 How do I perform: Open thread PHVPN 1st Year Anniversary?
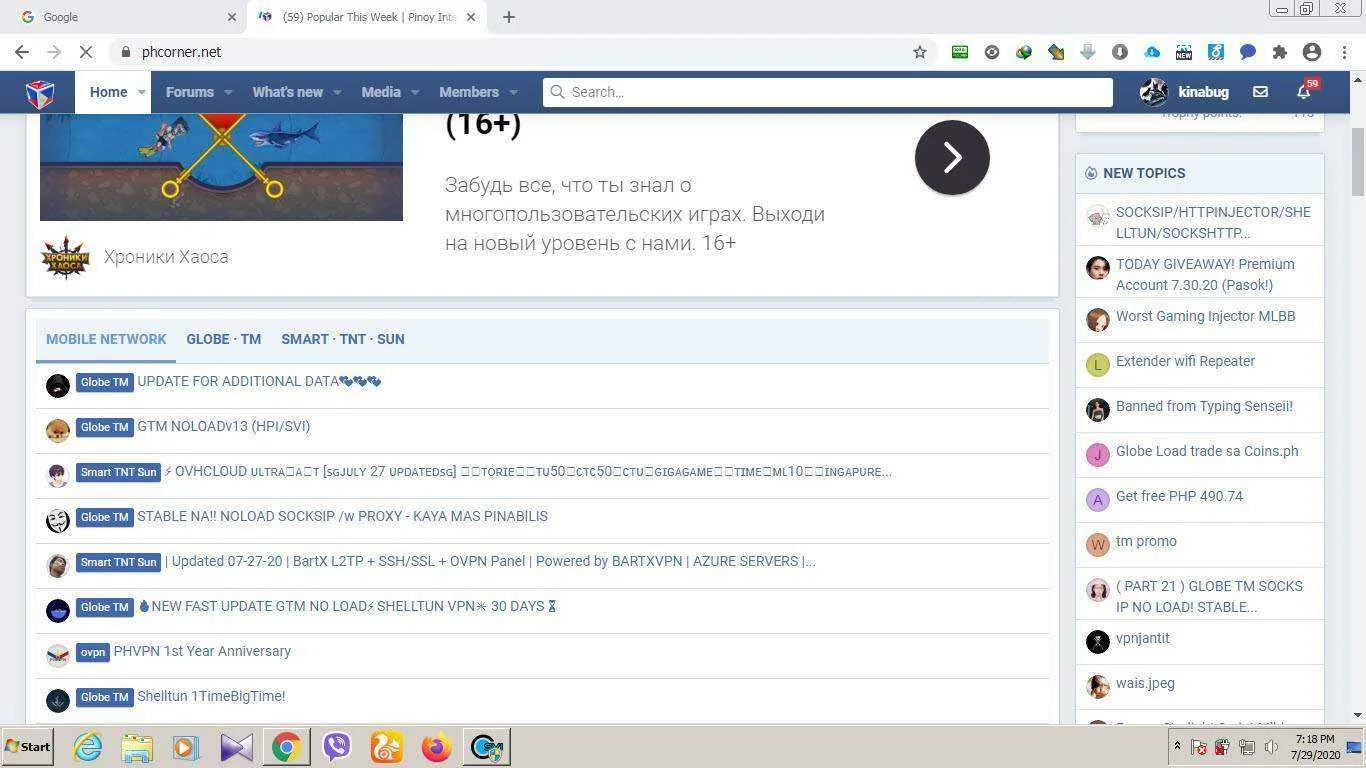[x=202, y=651]
